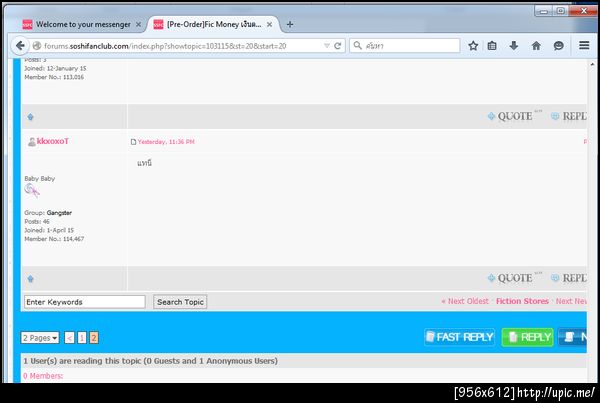Bookmark this page with the star icon
This screenshot has height=403, width=600.
473,46
